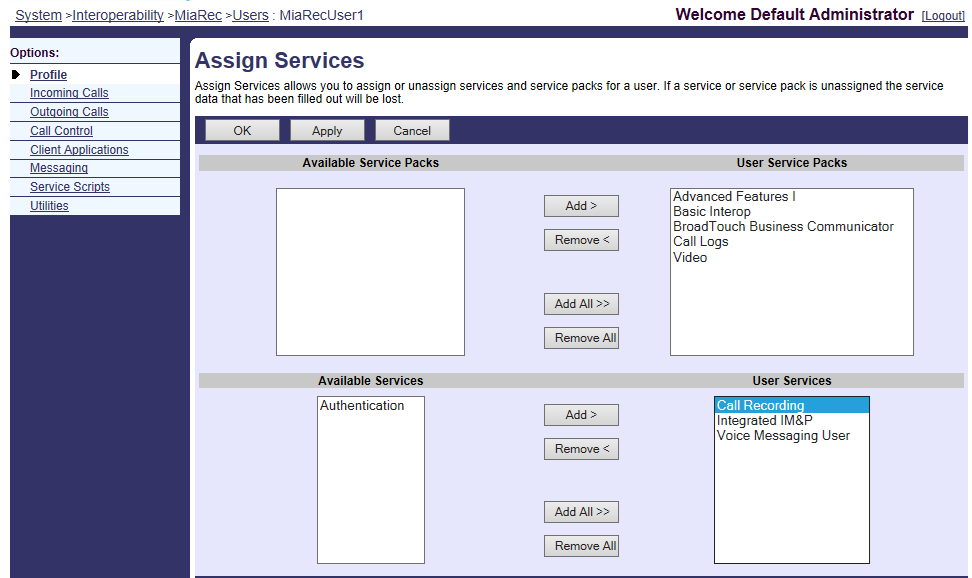Click the arrow marker beside Profile
Viewport: 972px width, 578px height.
pyautogui.click(x=16, y=74)
